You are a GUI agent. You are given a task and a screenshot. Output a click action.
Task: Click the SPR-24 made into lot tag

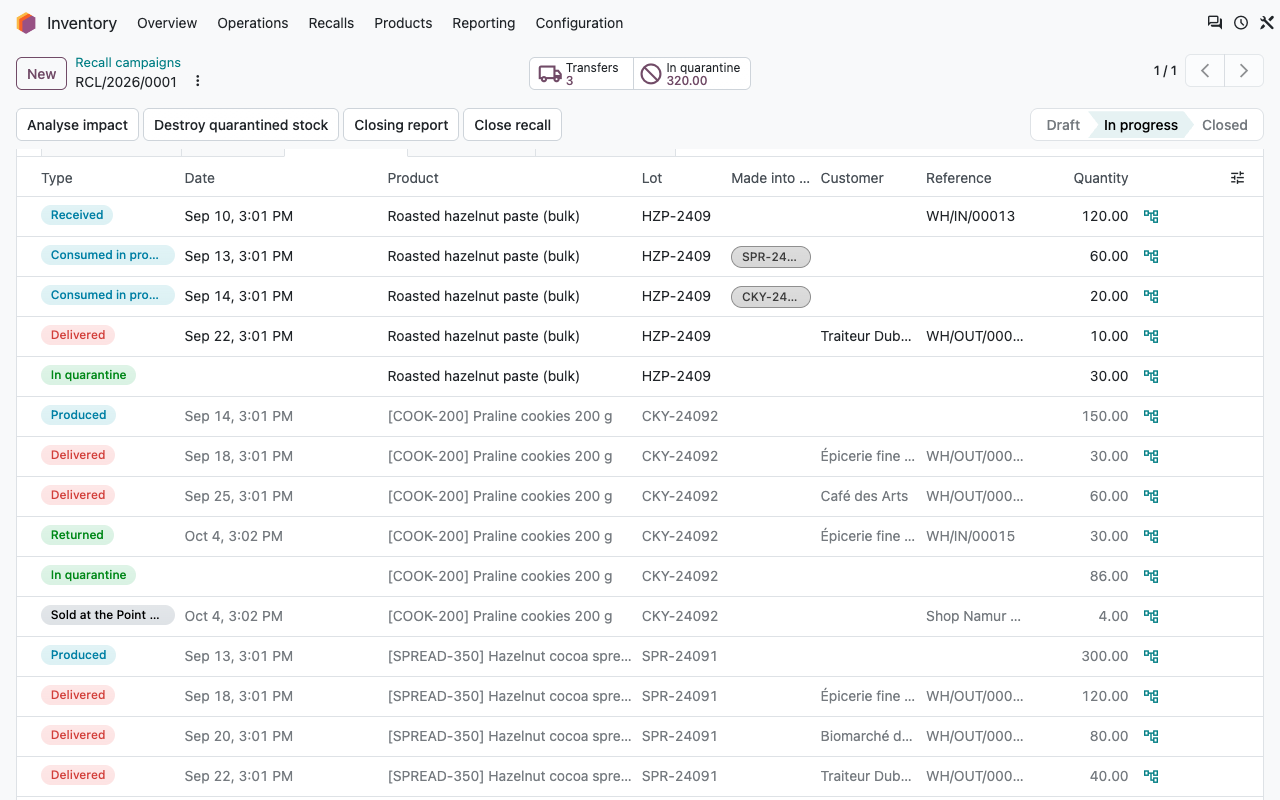pyautogui.click(x=771, y=257)
